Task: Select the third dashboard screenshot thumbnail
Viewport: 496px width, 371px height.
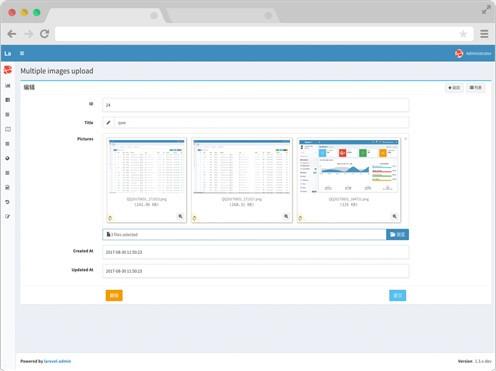Action: click(349, 166)
